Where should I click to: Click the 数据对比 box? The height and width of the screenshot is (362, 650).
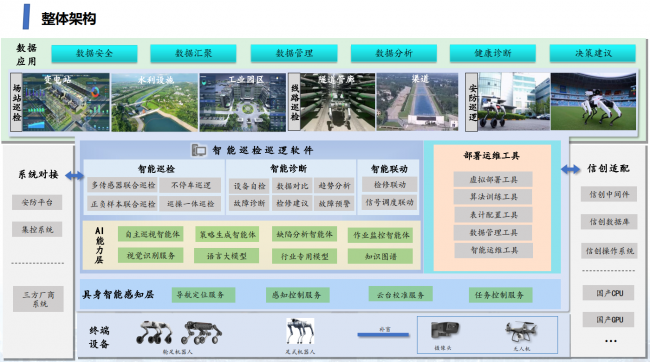click(x=292, y=186)
